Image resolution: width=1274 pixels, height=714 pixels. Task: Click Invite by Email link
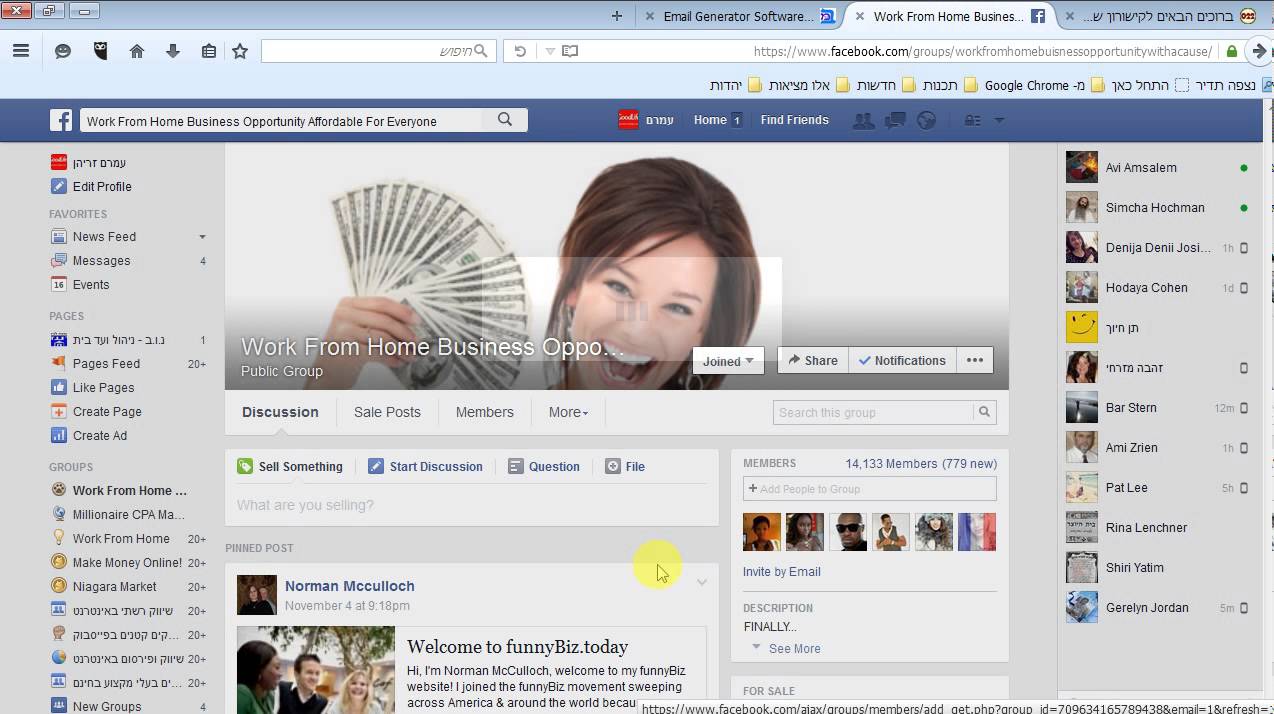click(782, 571)
